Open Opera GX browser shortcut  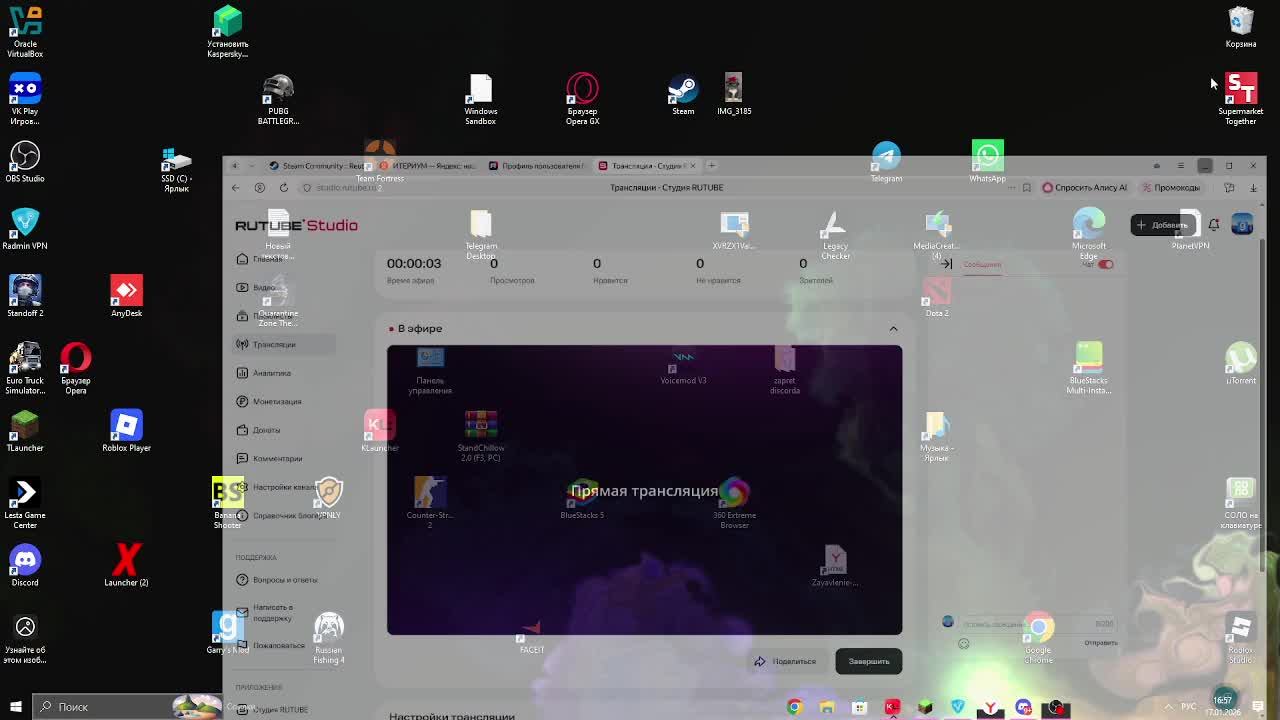582,99
